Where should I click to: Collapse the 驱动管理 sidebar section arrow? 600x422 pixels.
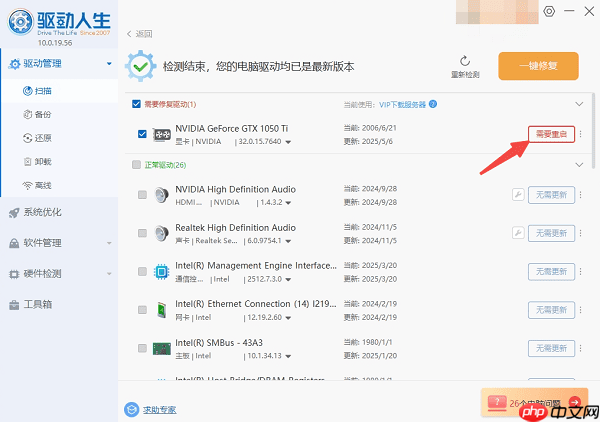(109, 64)
